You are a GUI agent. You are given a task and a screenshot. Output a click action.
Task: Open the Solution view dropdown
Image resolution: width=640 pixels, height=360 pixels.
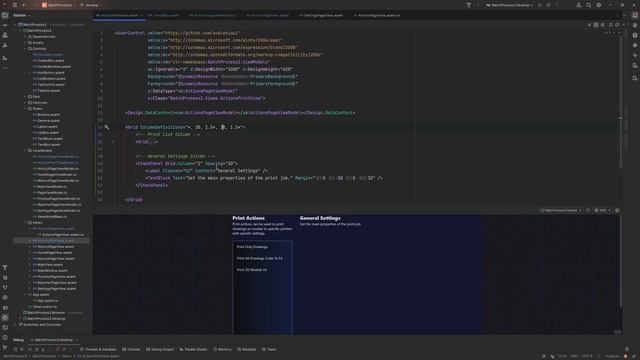click(x=21, y=15)
